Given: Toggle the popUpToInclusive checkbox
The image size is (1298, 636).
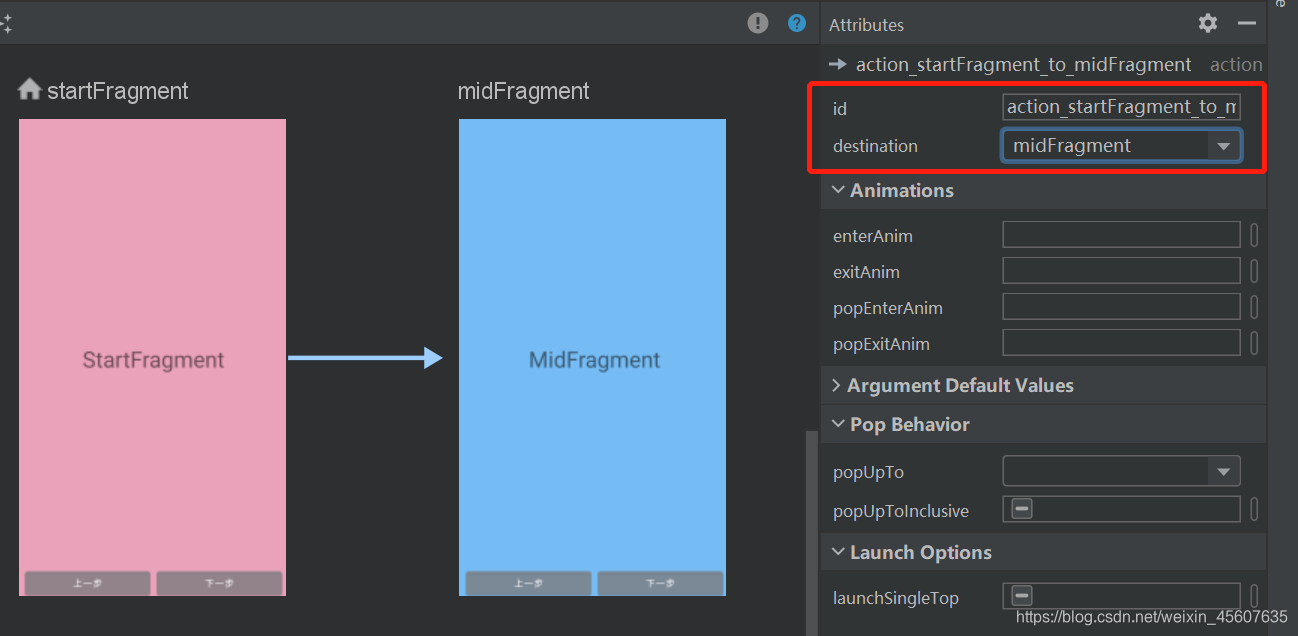Looking at the screenshot, I should pyautogui.click(x=1022, y=509).
